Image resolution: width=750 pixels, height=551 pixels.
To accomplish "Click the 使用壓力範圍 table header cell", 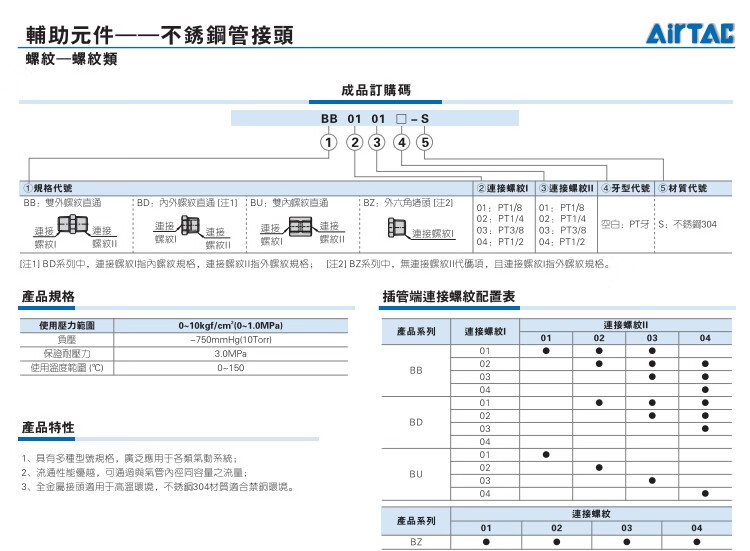I will pyautogui.click(x=67, y=326).
